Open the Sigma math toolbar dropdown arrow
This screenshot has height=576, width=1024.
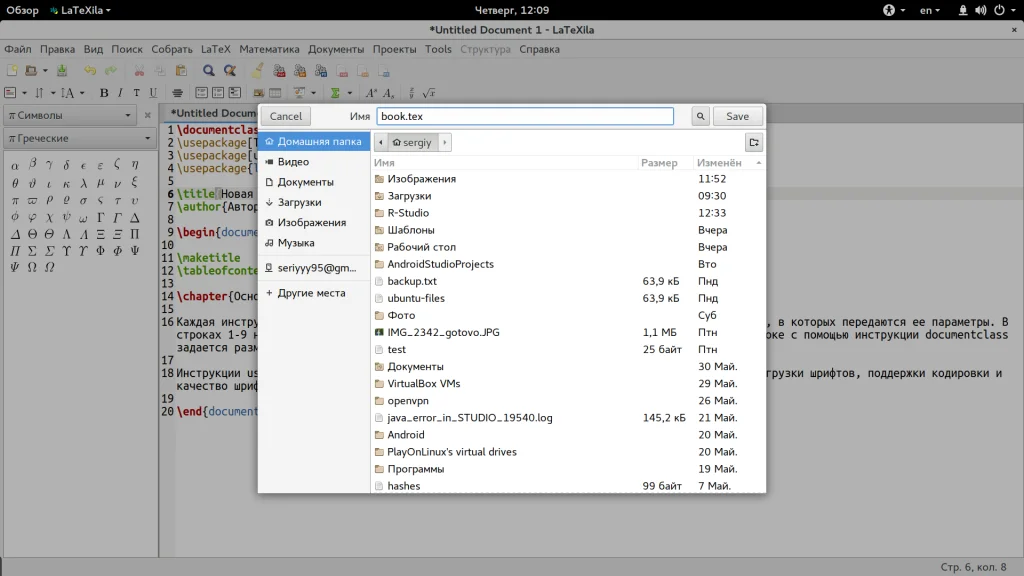(349, 93)
